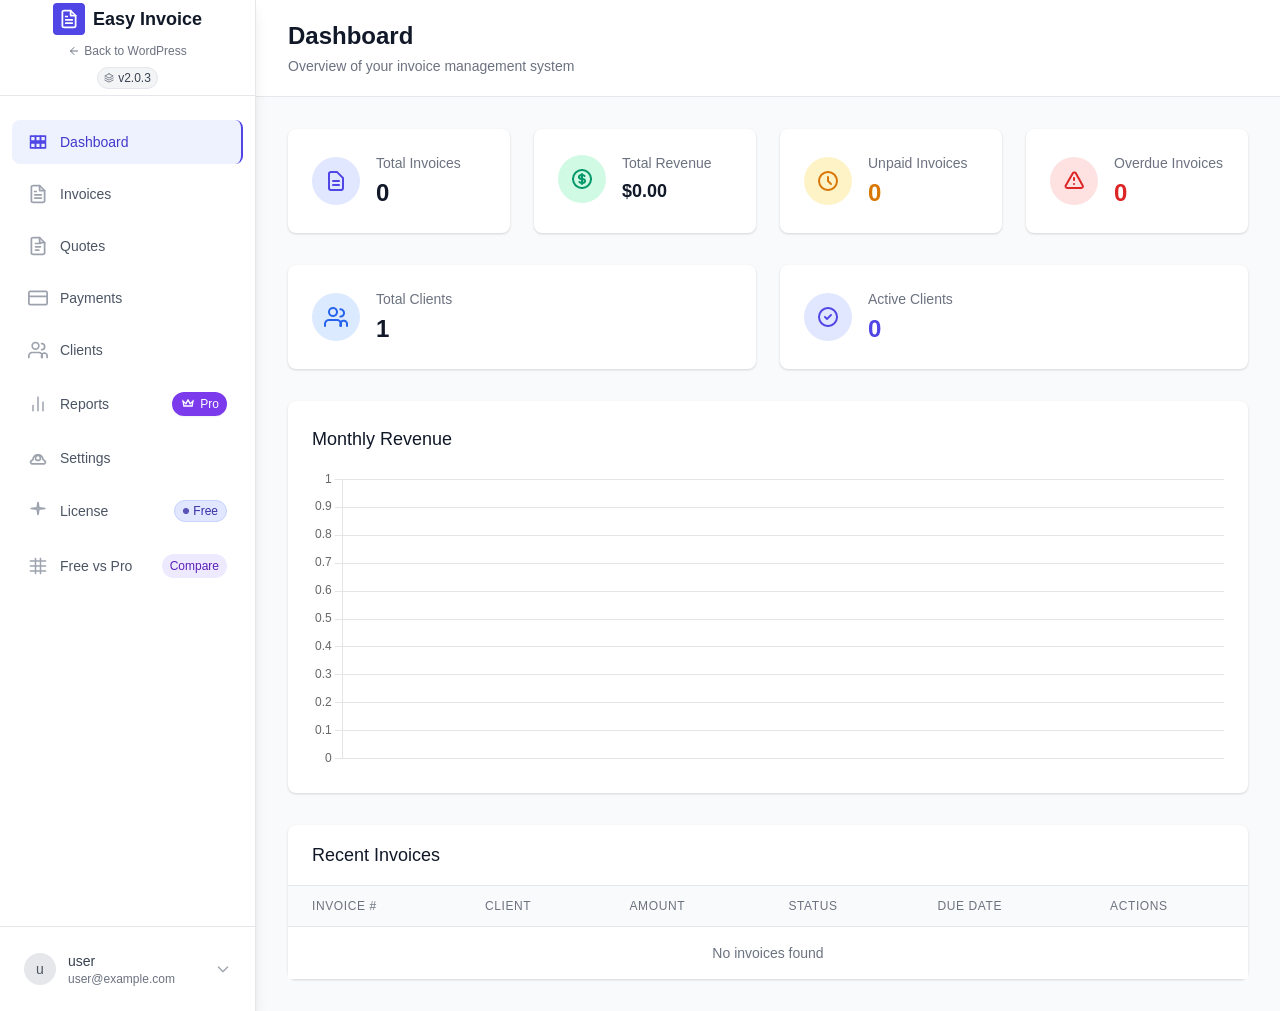The width and height of the screenshot is (1280, 1011).
Task: Go to Payments in sidebar
Action: point(127,298)
